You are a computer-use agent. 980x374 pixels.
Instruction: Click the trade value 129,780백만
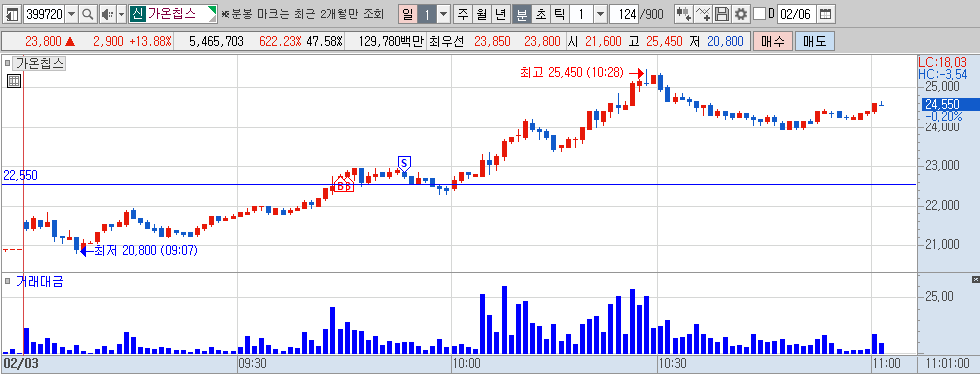tap(392, 42)
